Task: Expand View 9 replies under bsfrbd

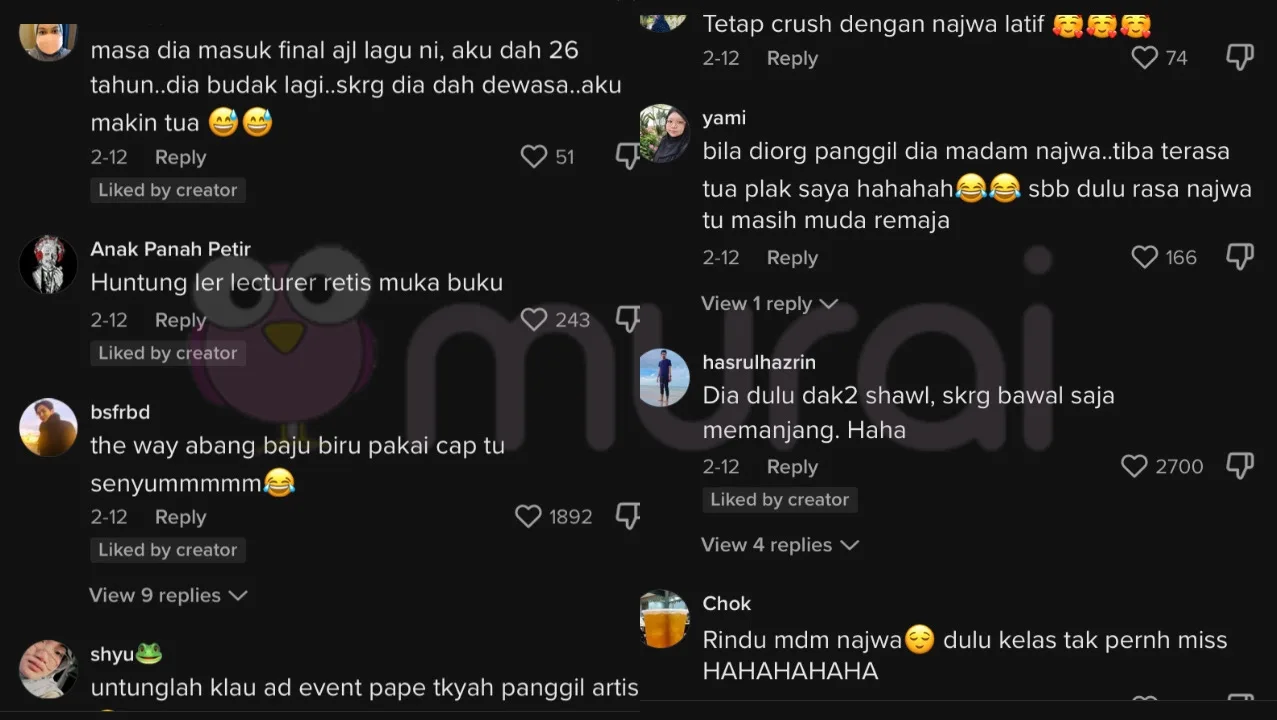Action: (x=168, y=595)
